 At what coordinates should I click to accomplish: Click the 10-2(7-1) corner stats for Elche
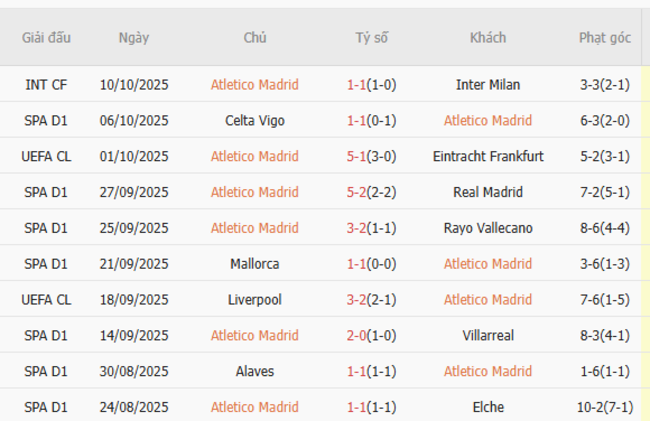(x=604, y=408)
